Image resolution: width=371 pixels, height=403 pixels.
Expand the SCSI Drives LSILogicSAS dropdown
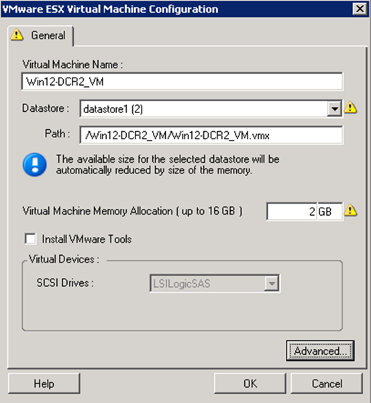[x=215, y=284]
